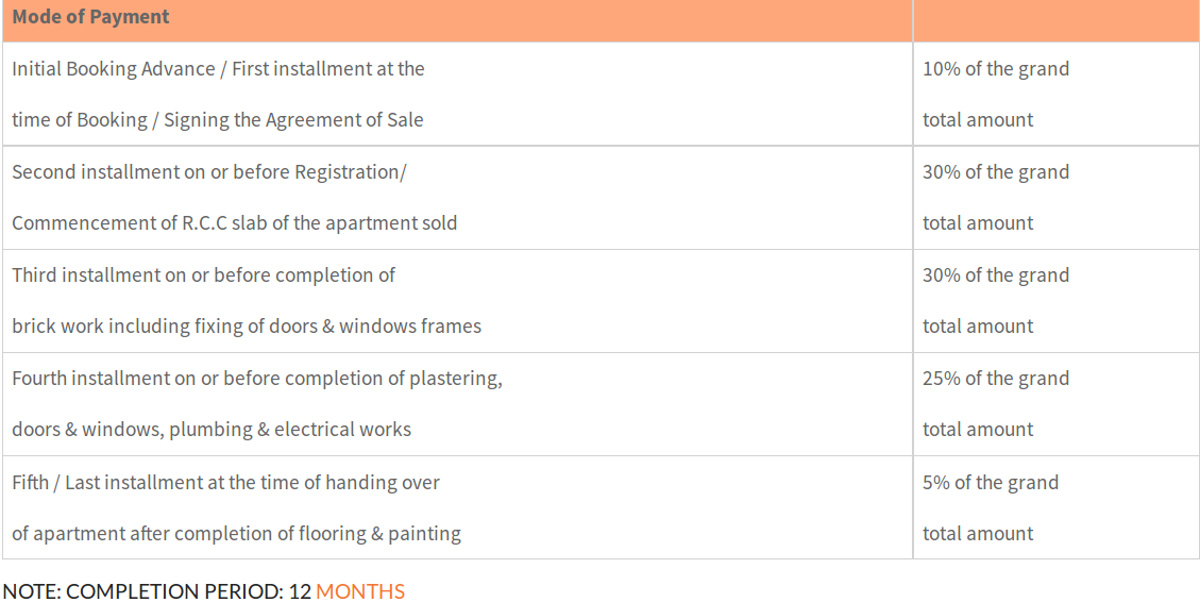Select the "25% of the grand" cell text
This screenshot has width=1200, height=602.
(x=995, y=378)
